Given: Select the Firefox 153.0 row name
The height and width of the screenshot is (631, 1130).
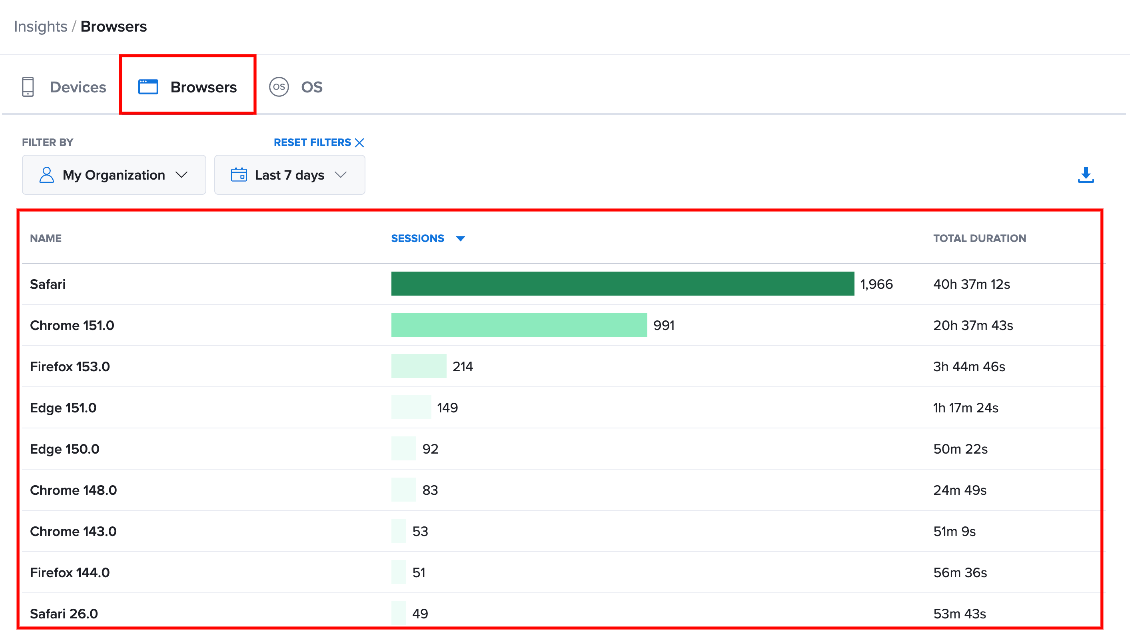Looking at the screenshot, I should (70, 367).
